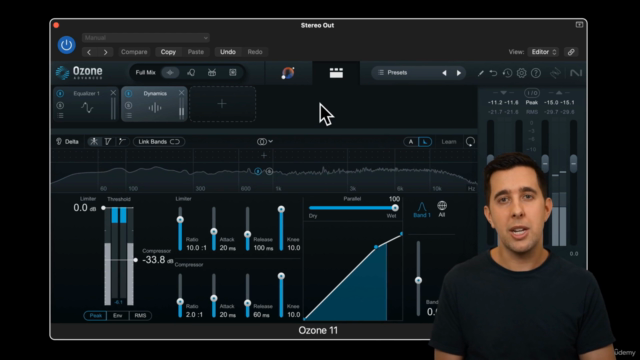Select the bass focus icon
Screen dimensions: 640x360
[x=233, y=73]
